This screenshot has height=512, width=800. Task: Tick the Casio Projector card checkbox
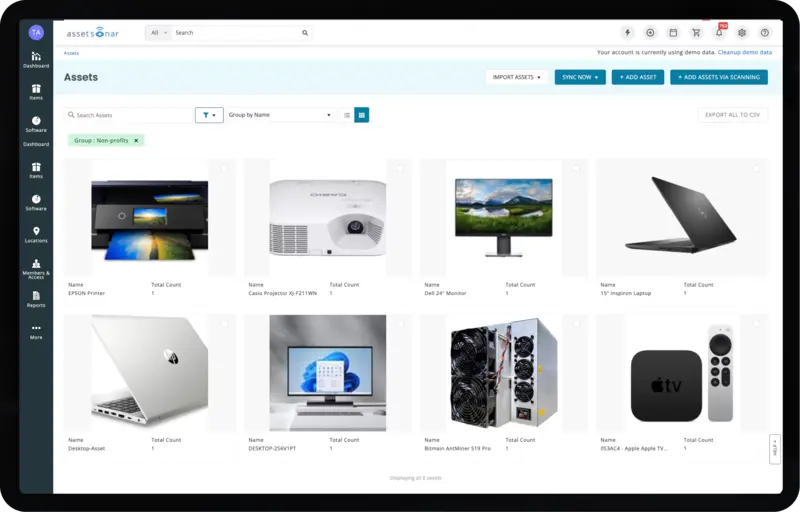(x=400, y=168)
